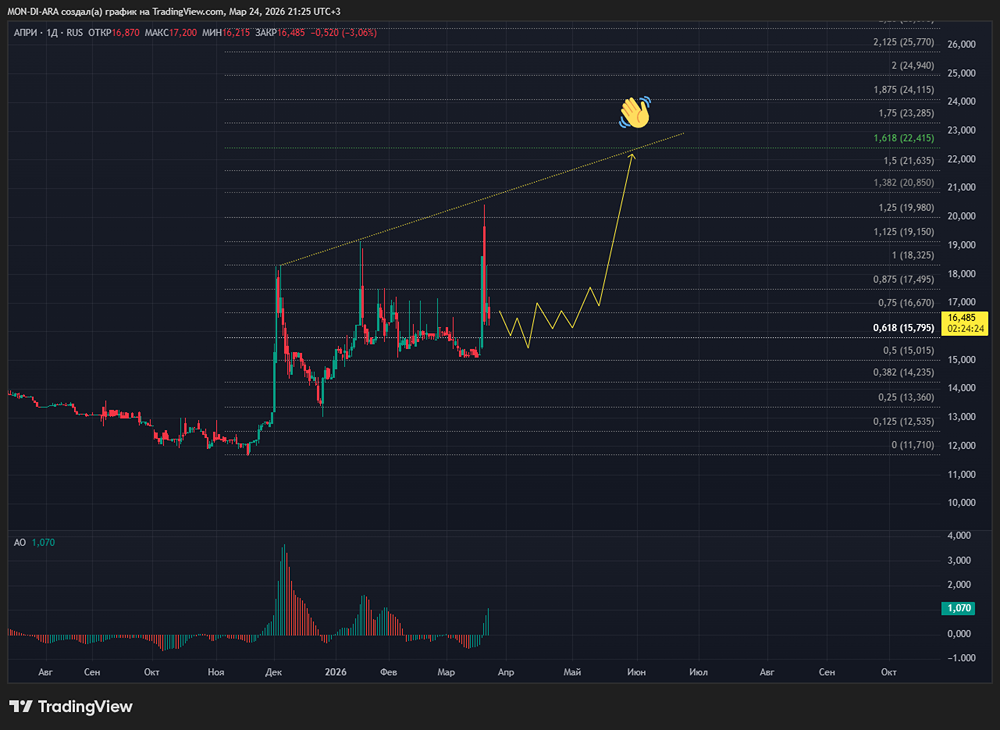Click -1,000 on the AO scale

coord(962,658)
